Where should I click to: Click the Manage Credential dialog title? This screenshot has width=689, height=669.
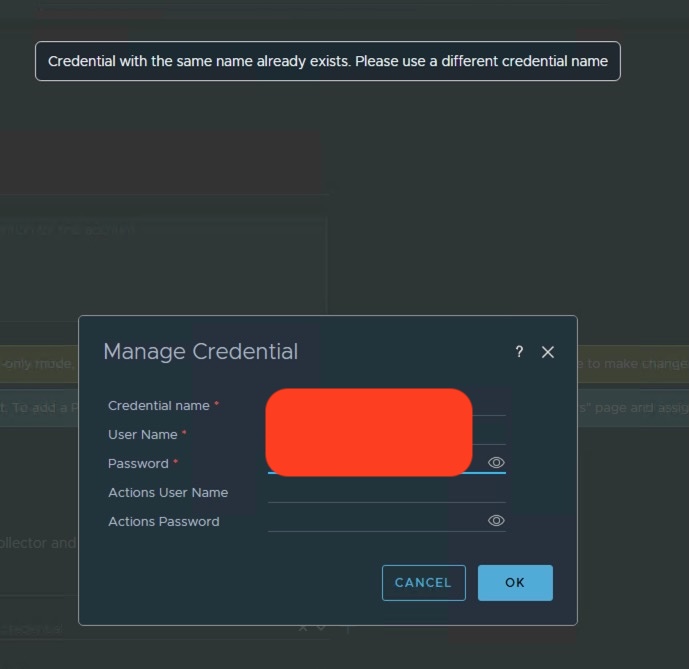tap(201, 352)
